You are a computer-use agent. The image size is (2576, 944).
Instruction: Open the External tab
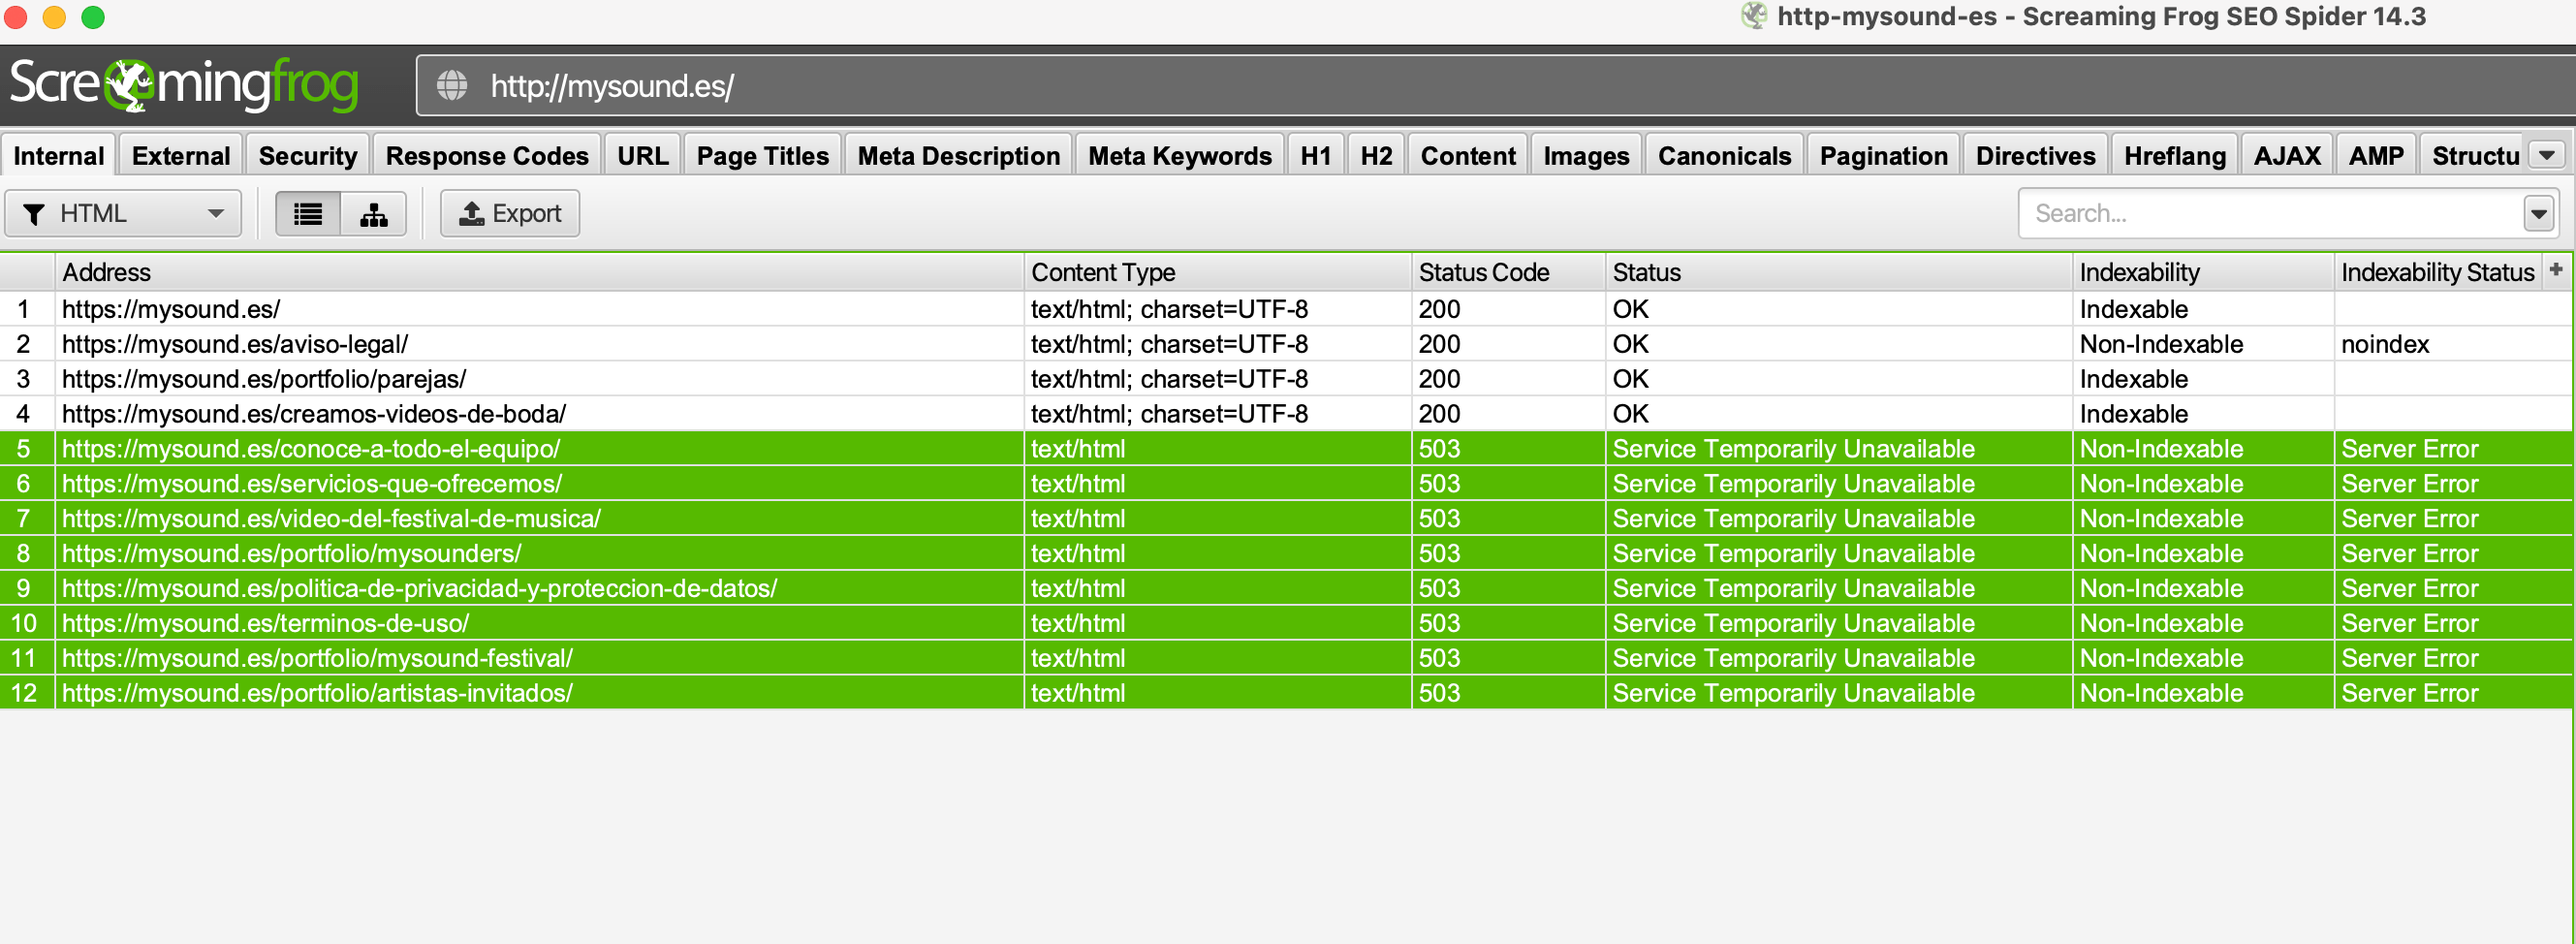click(x=181, y=156)
